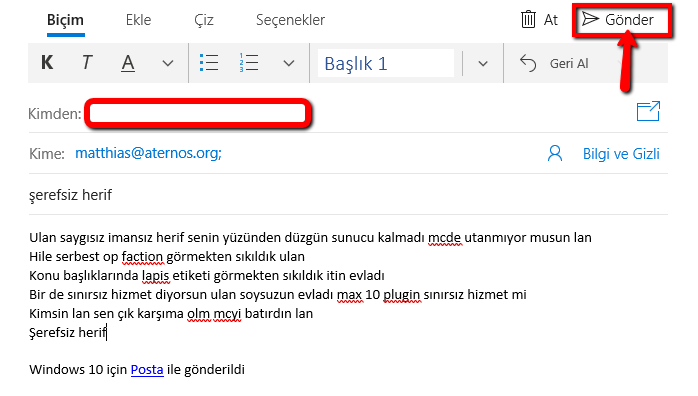
Task: Click line starting Ulan saygısız imansız
Action: click(x=310, y=238)
